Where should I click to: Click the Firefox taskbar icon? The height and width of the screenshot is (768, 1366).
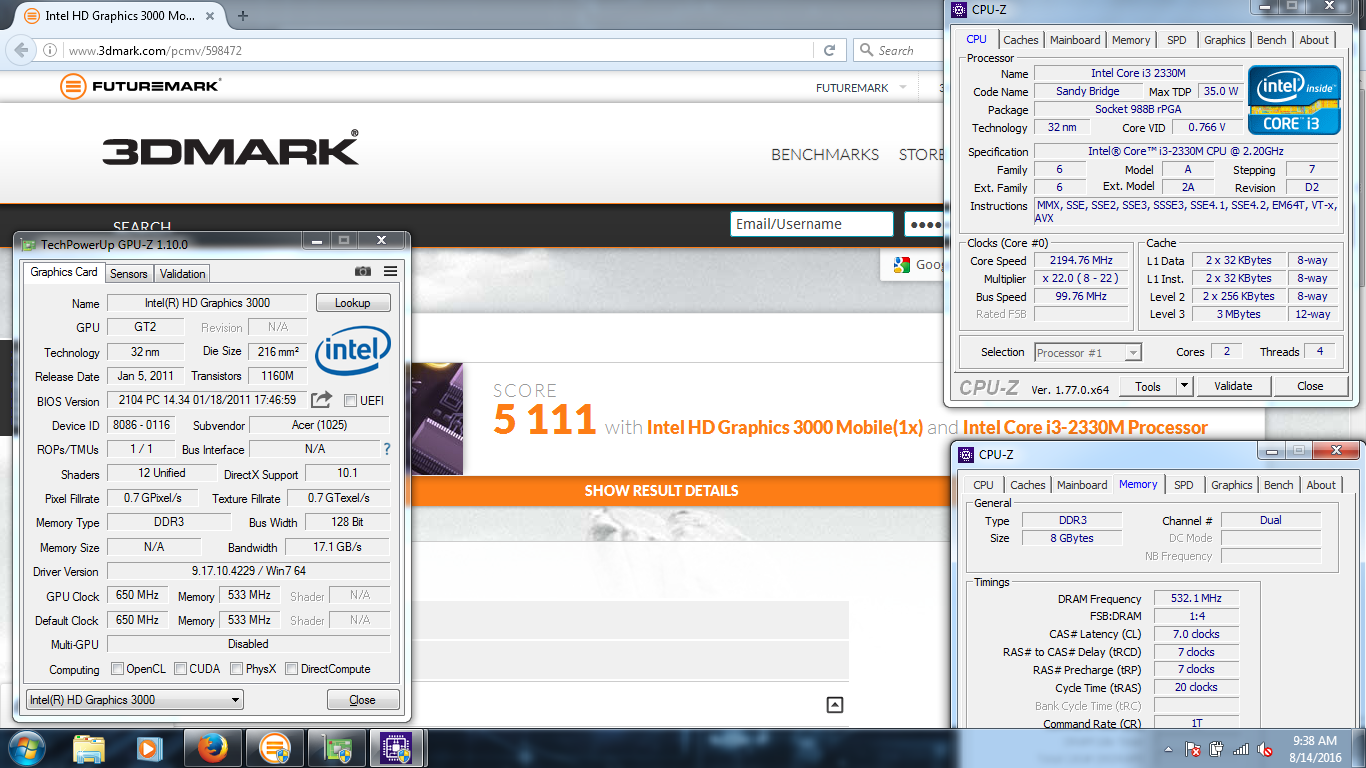tap(212, 747)
